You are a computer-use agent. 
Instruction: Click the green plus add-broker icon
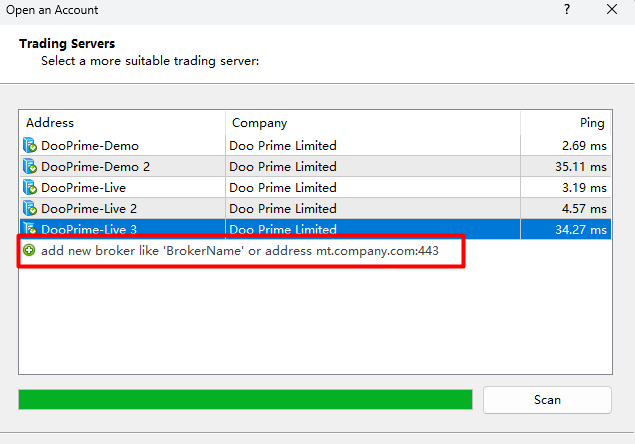point(29,251)
